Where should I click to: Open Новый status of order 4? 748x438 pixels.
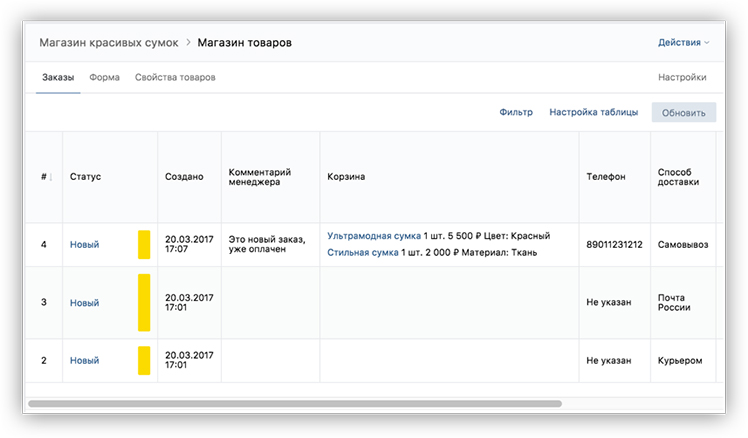coord(84,245)
